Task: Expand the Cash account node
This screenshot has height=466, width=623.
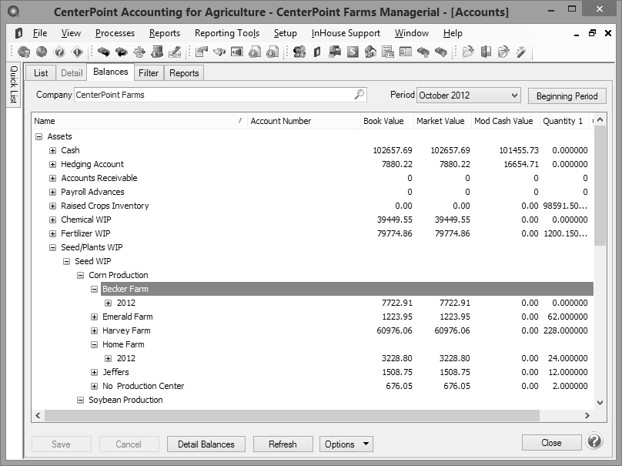Action: 52,151
